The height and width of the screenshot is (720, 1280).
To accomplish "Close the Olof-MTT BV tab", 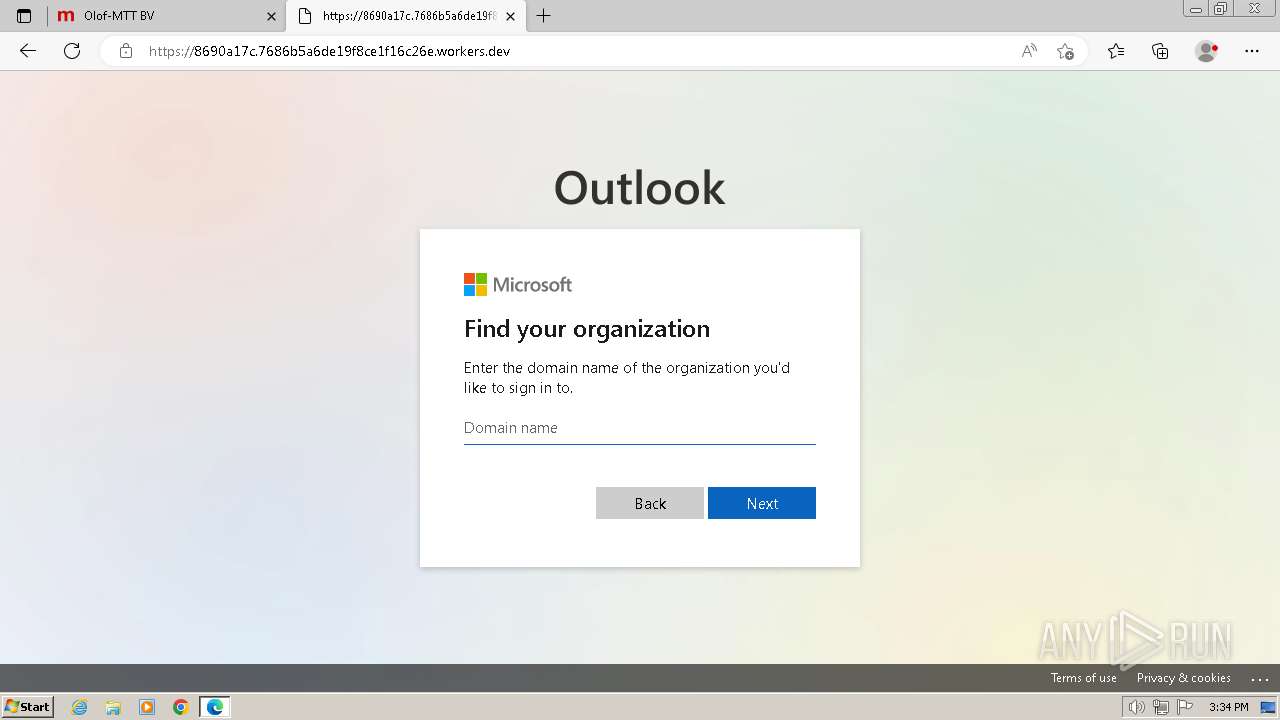I will pos(271,16).
